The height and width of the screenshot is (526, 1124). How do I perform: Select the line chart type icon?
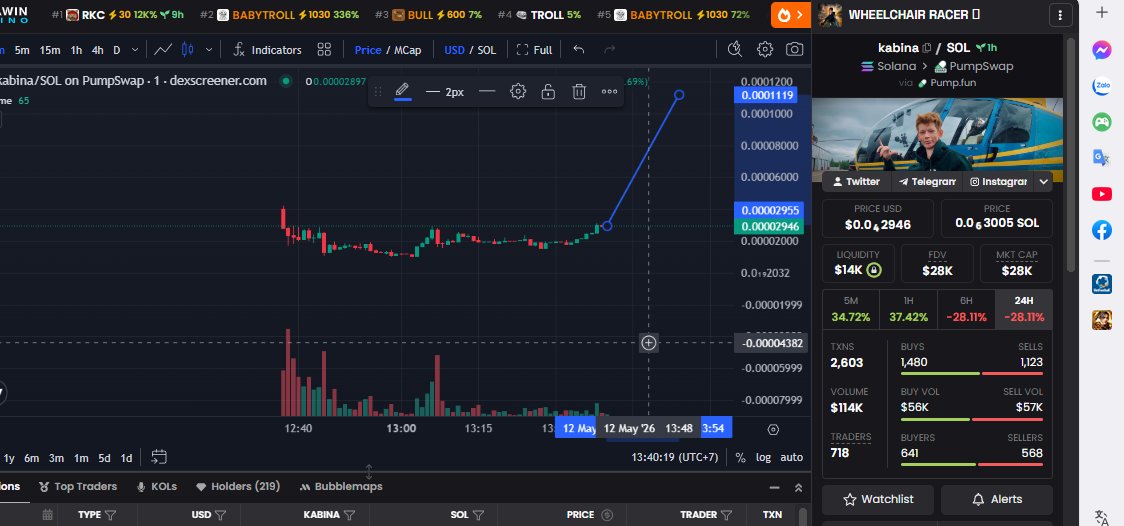point(163,49)
